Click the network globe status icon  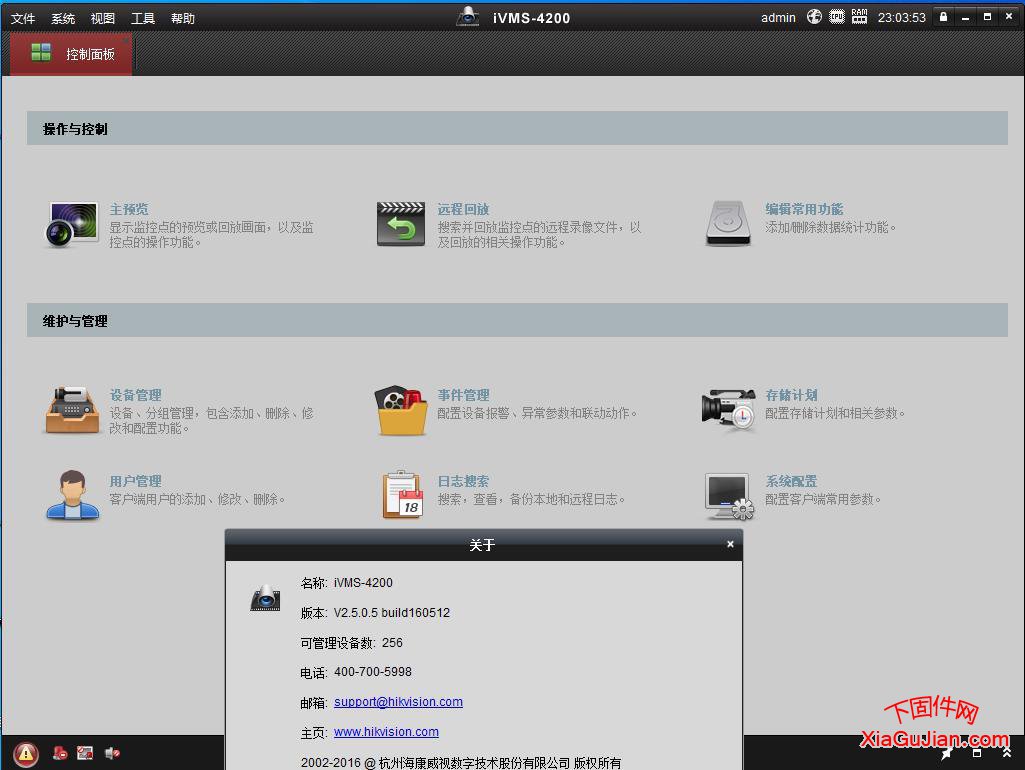point(814,17)
